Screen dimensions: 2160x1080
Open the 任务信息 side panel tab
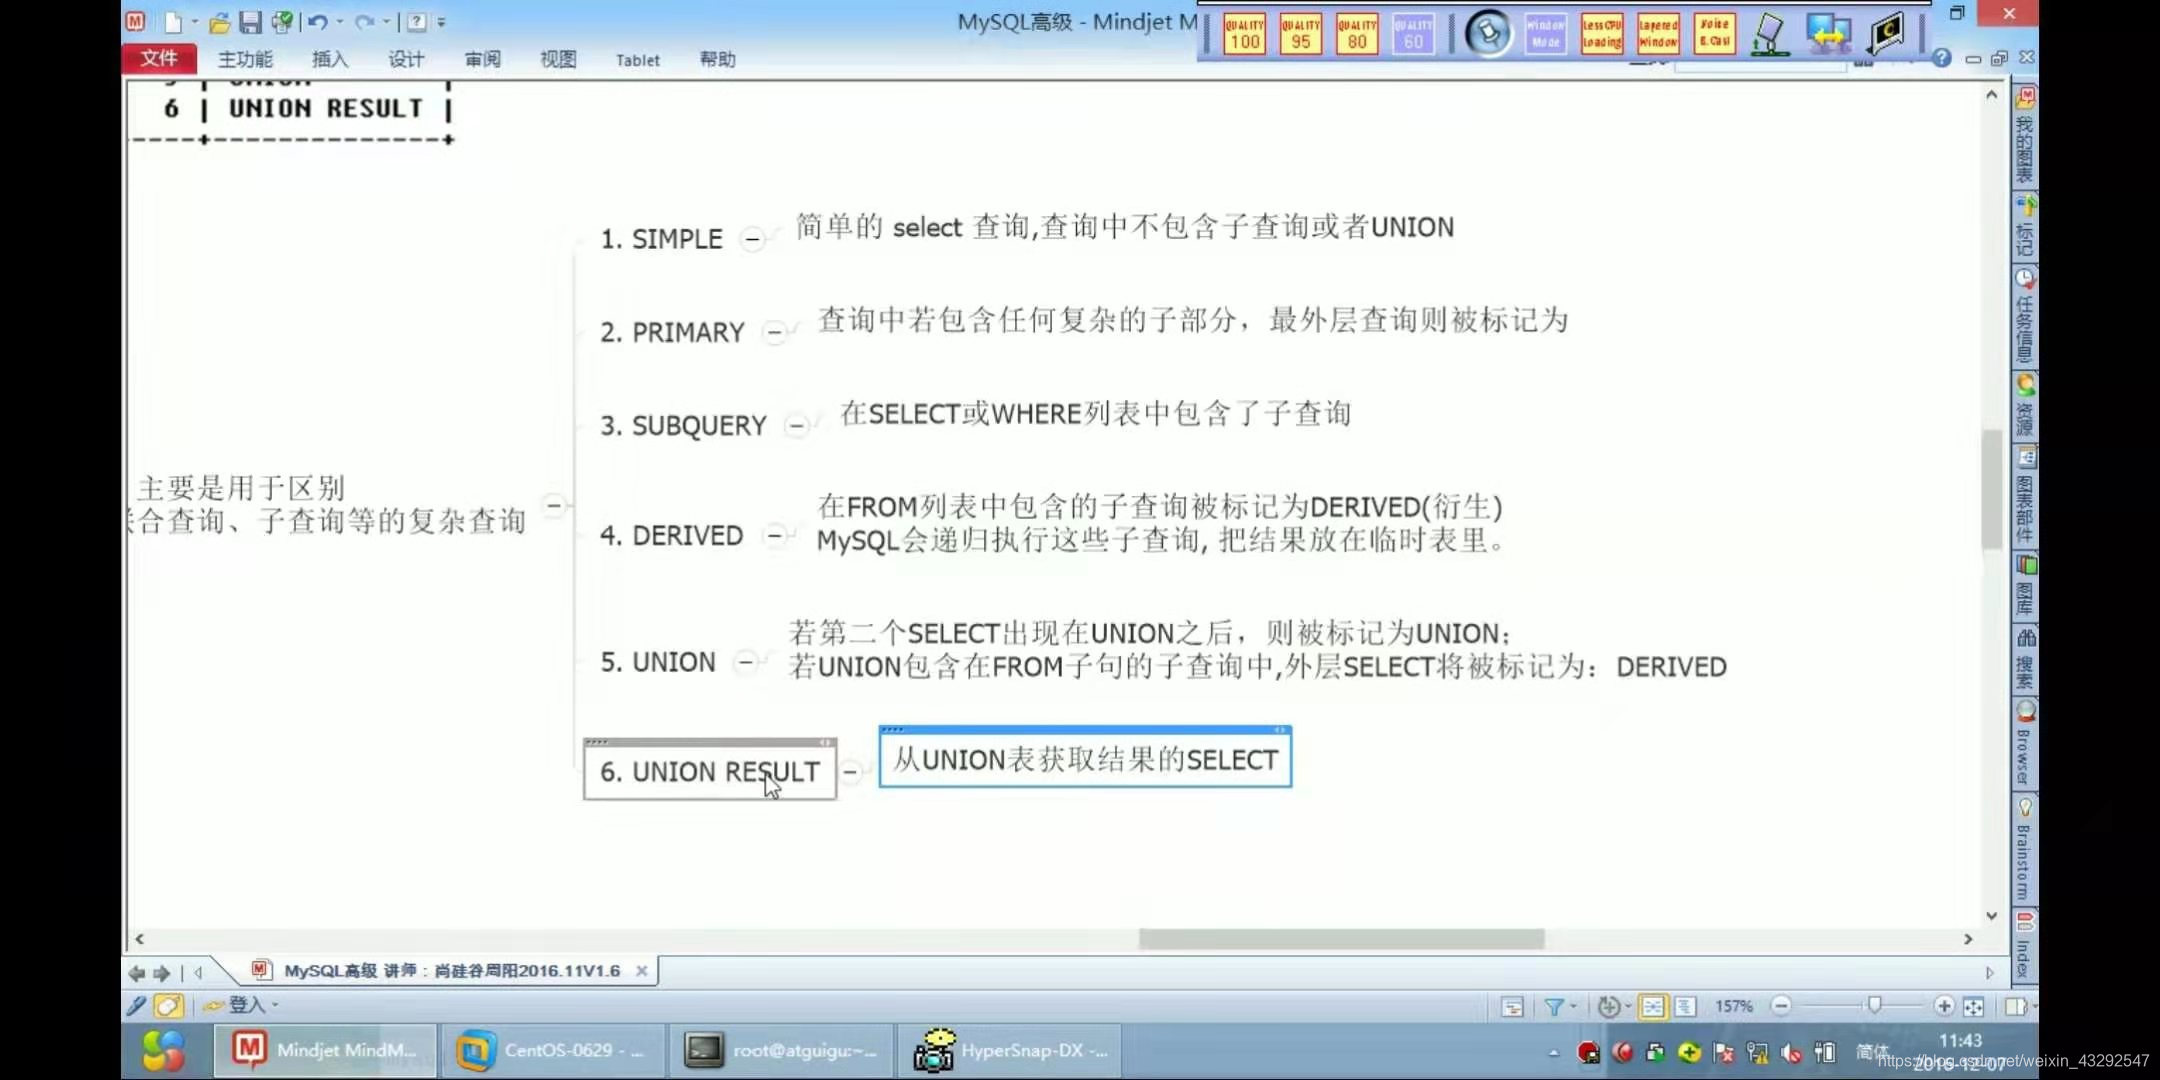coord(2025,316)
